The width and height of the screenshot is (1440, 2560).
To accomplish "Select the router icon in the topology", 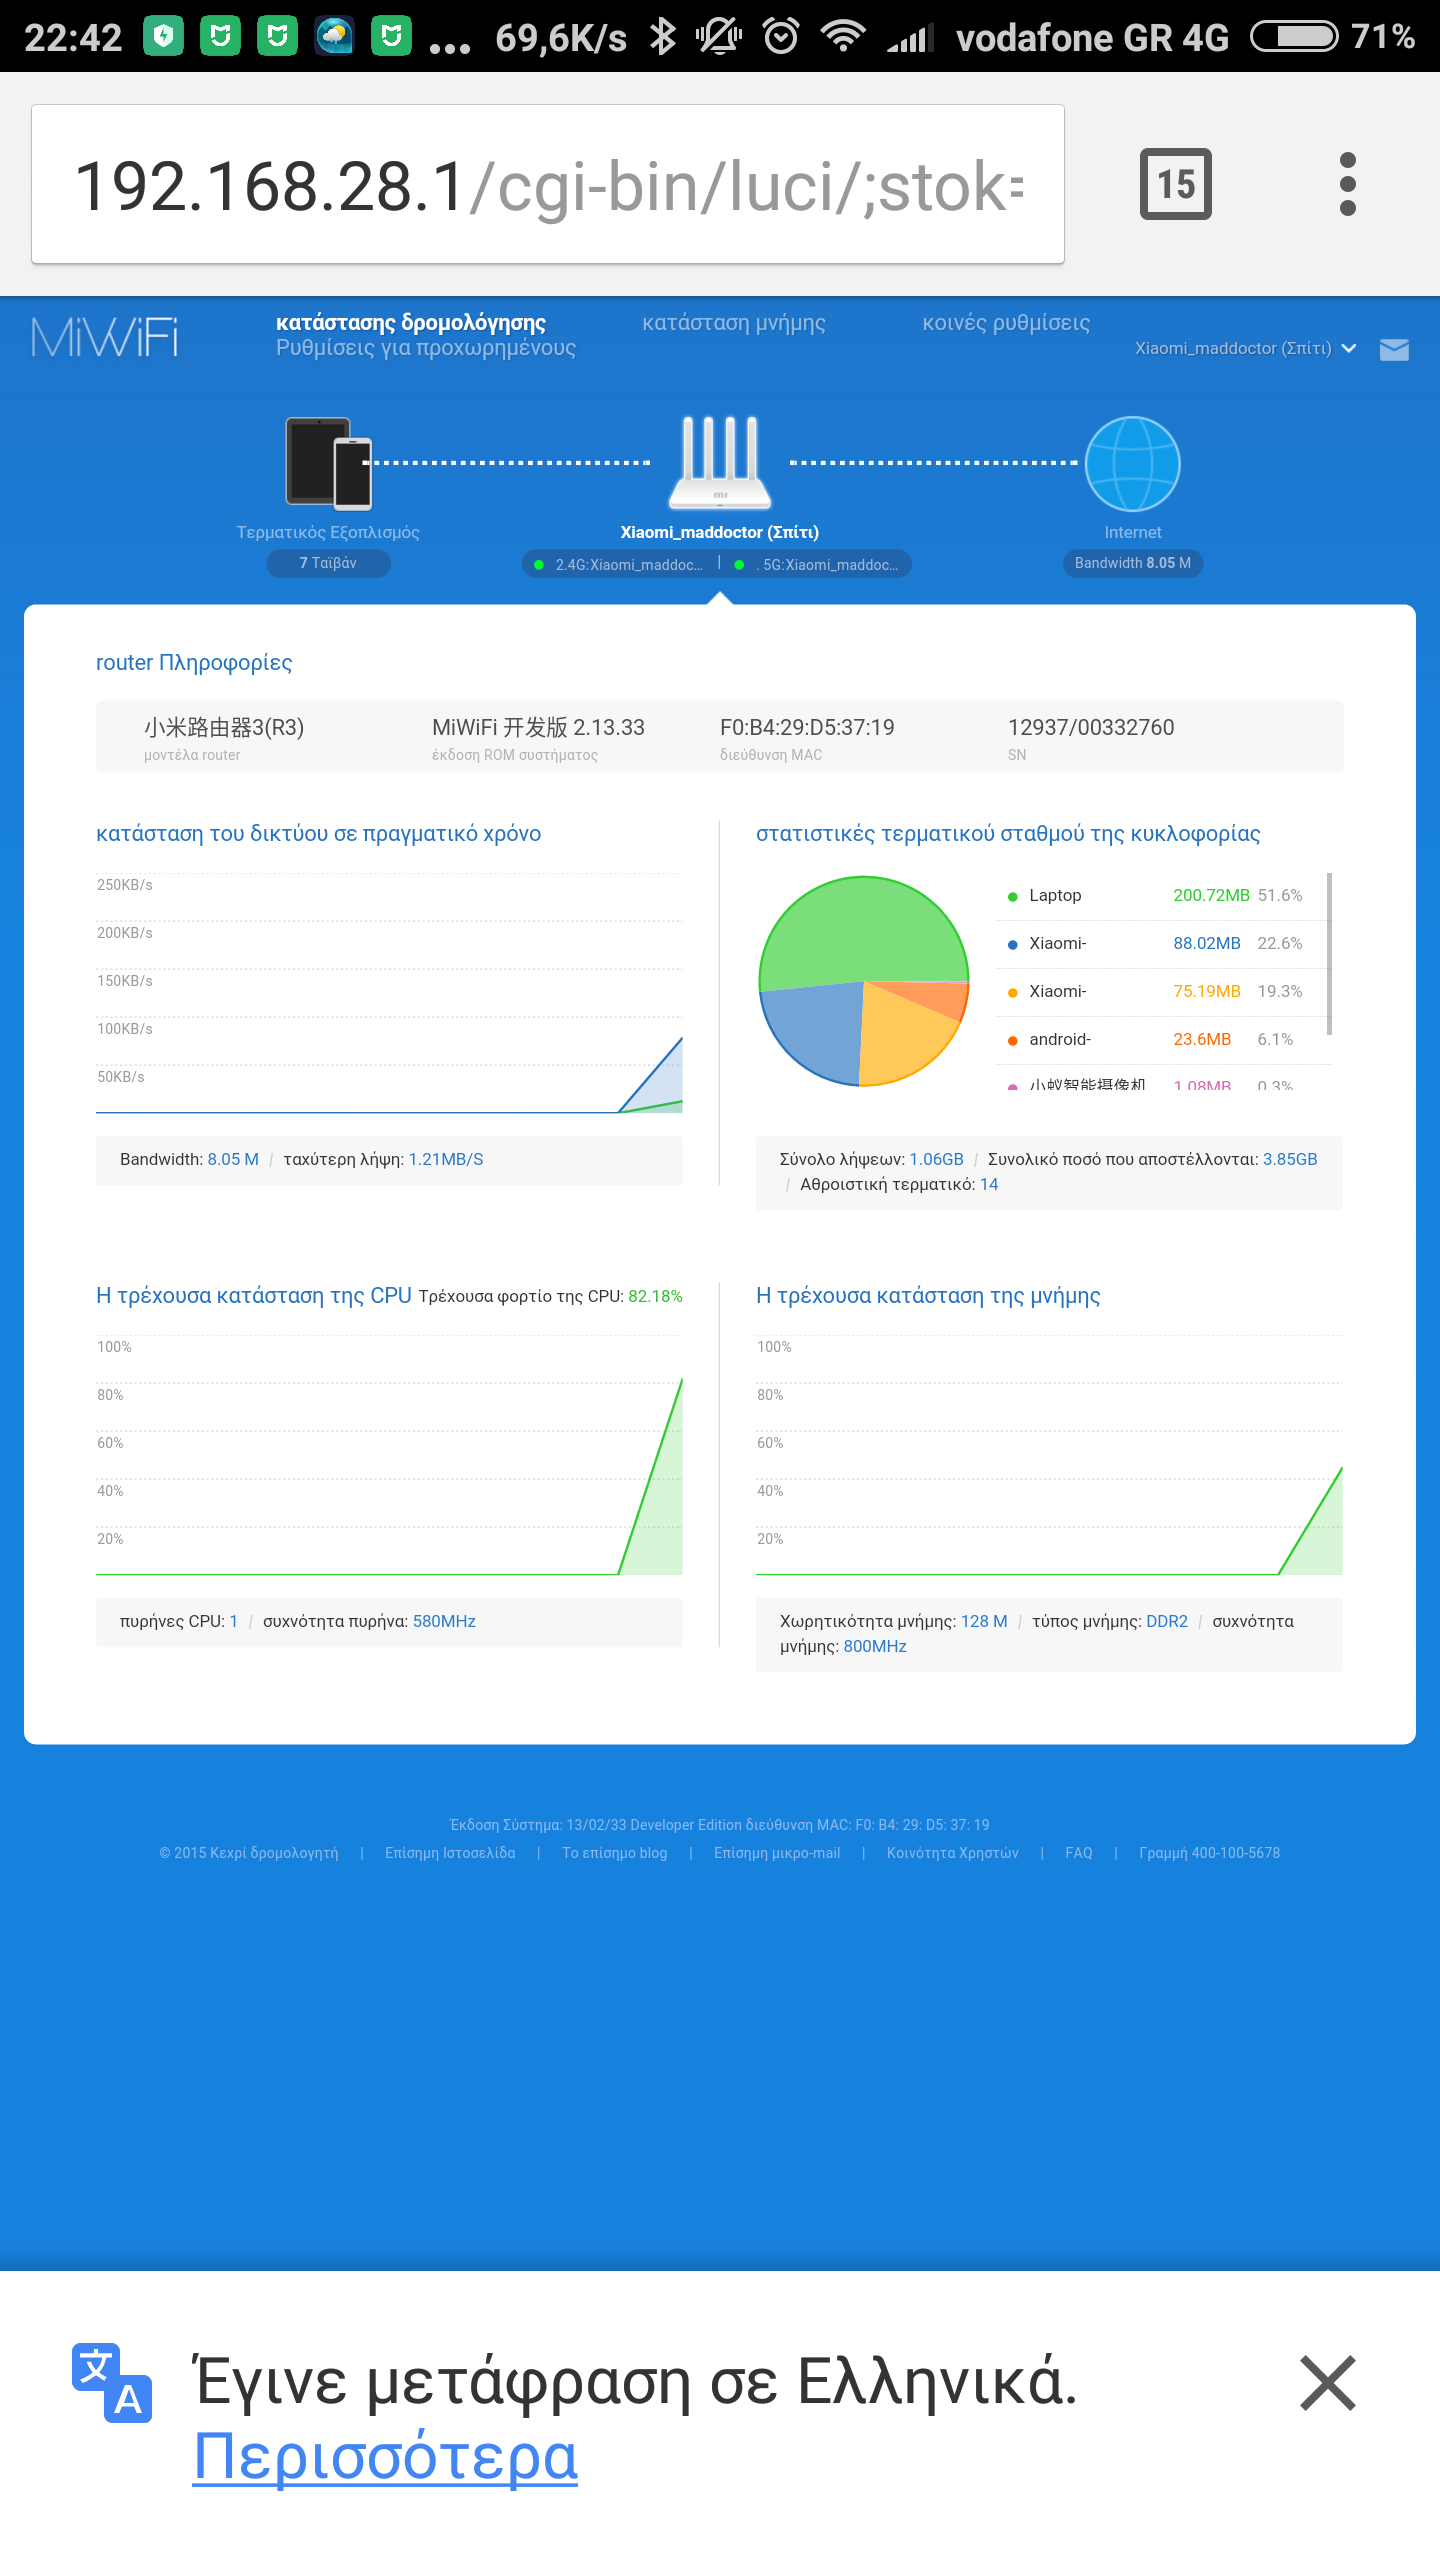I will [x=719, y=463].
